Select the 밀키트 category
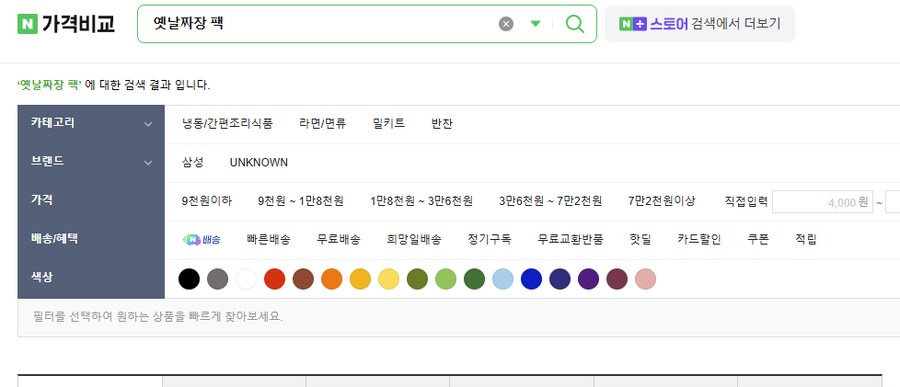 (389, 123)
